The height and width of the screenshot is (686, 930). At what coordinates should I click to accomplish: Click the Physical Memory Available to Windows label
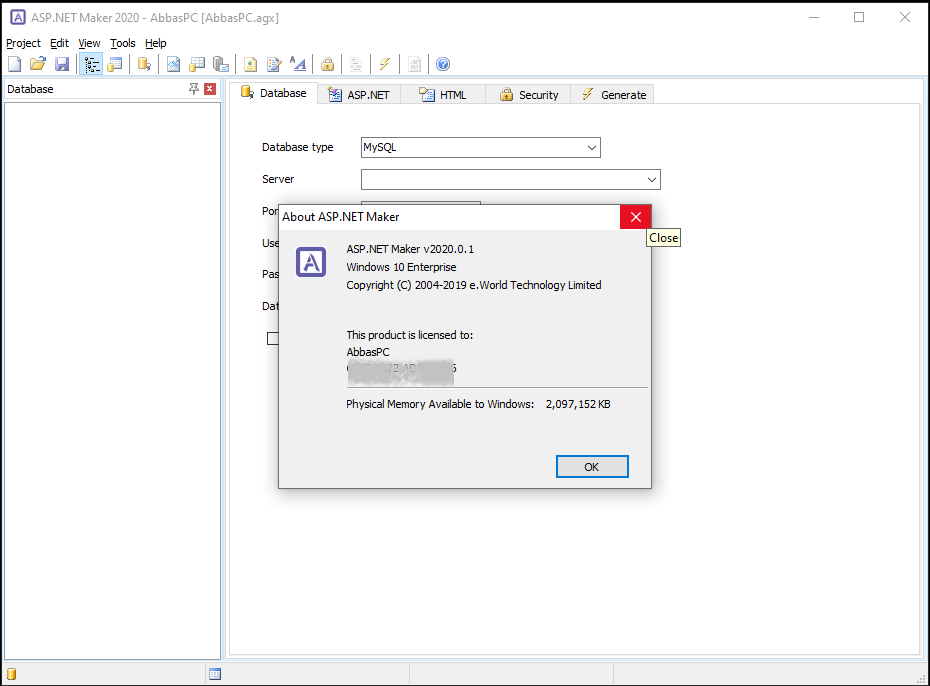coord(440,404)
